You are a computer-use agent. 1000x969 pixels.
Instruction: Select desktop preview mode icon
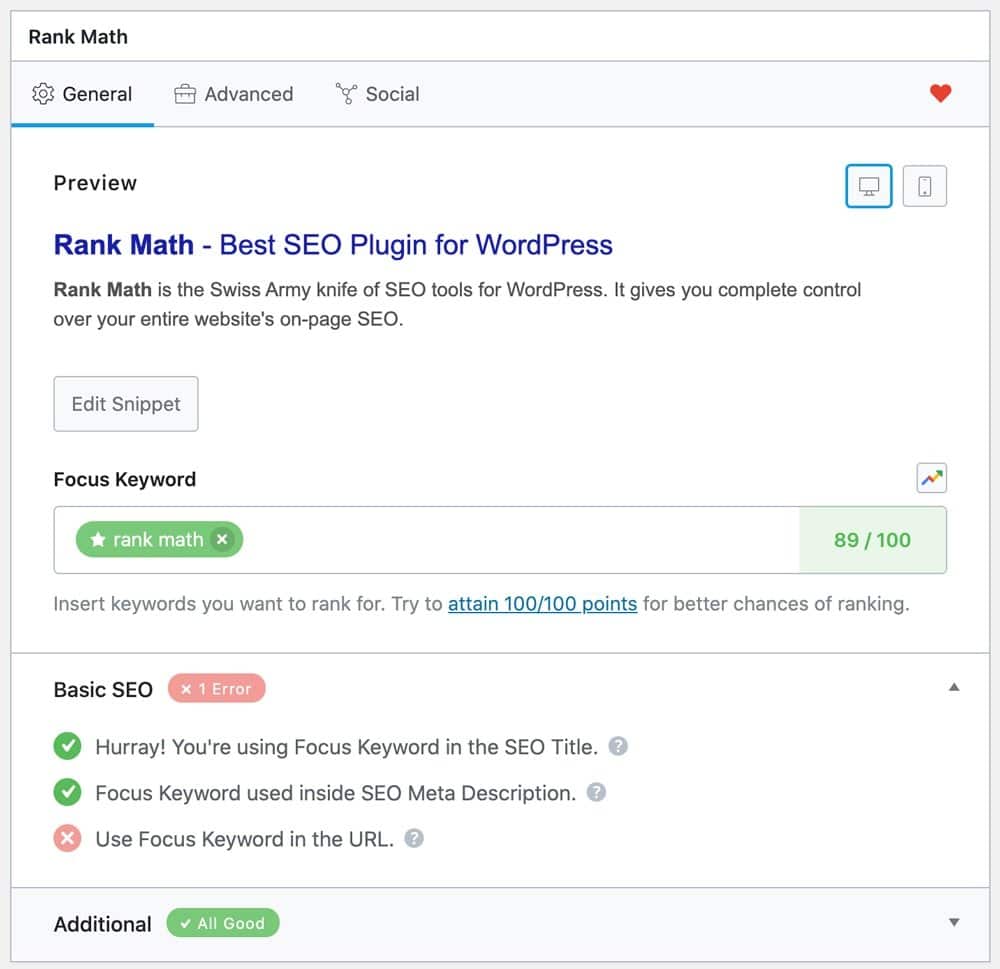coord(869,186)
